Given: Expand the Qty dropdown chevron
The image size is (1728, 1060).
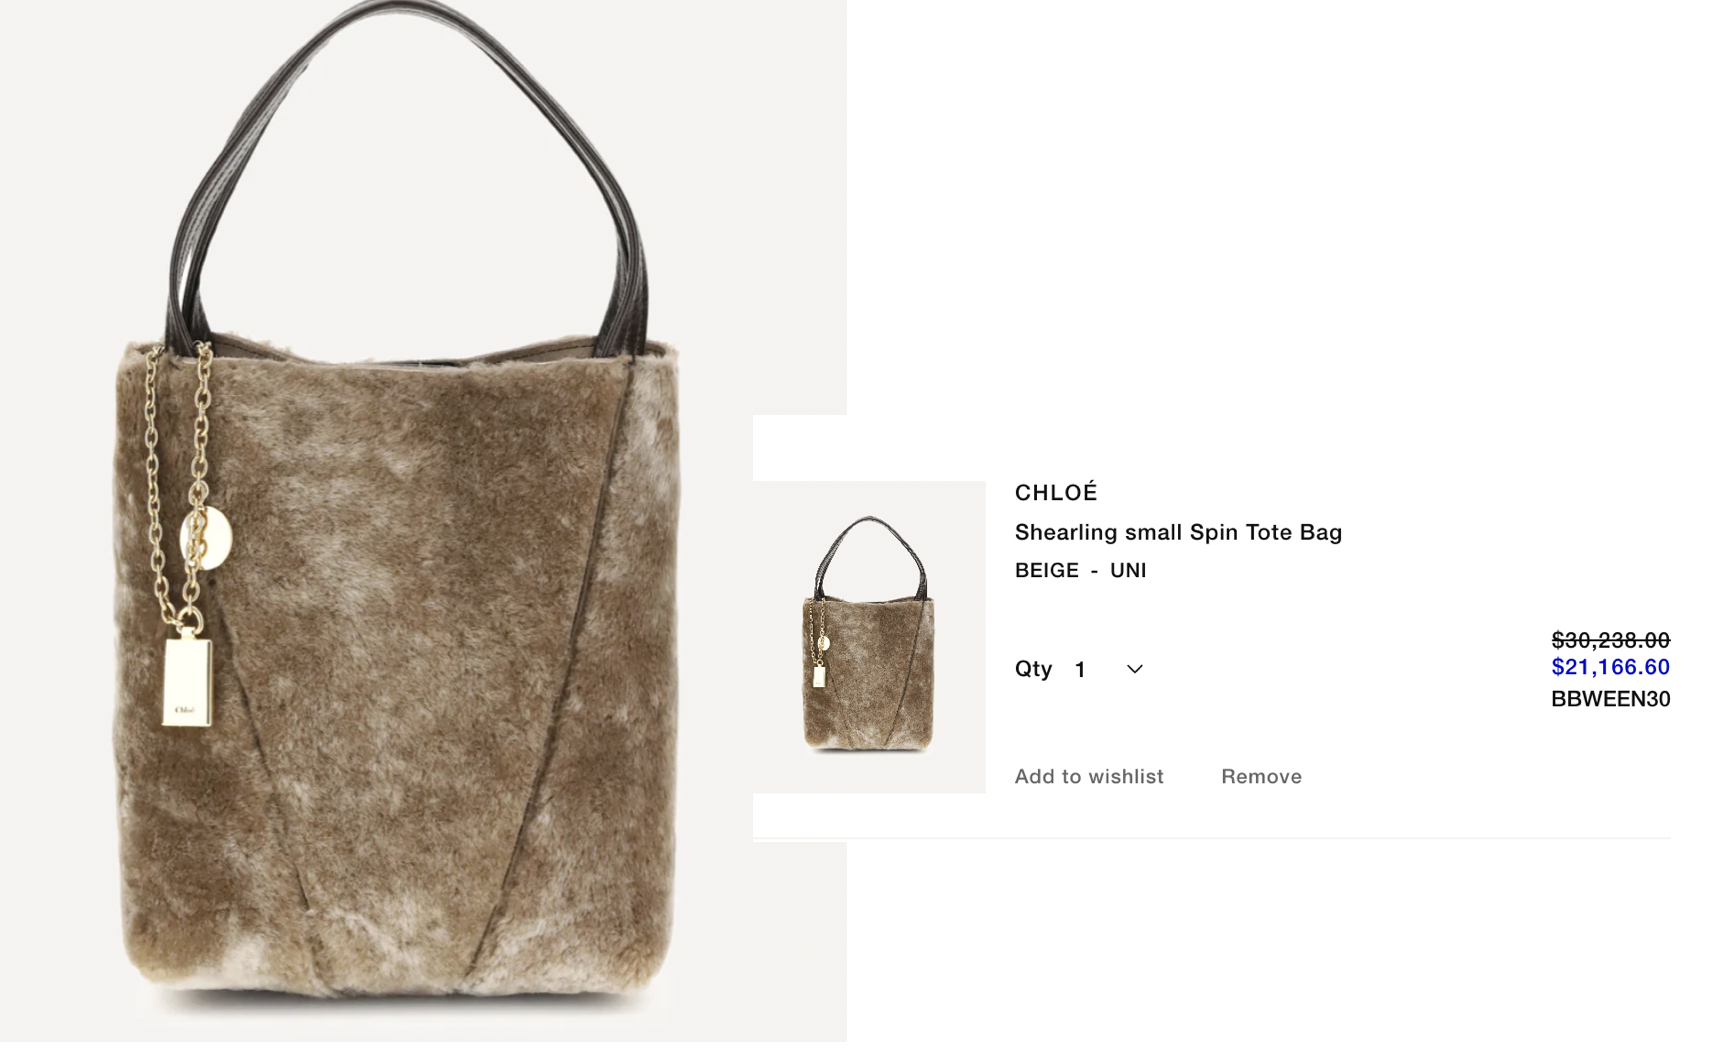Looking at the screenshot, I should [1134, 669].
